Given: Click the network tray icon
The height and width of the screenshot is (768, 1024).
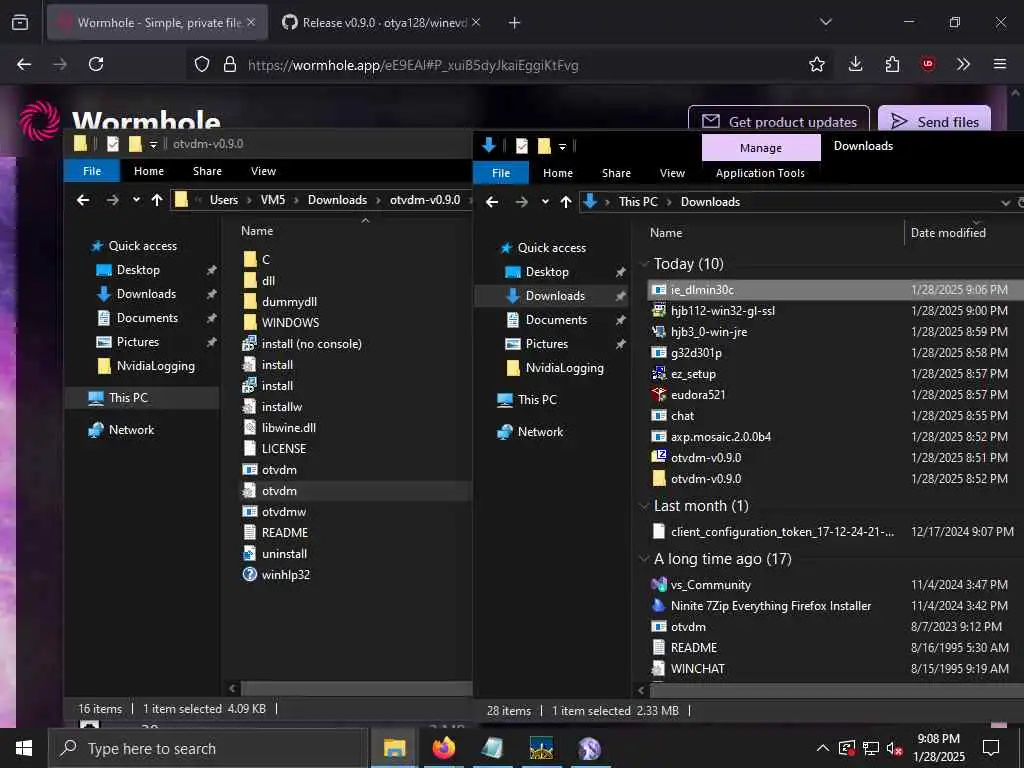Looking at the screenshot, I should pyautogui.click(x=871, y=748).
